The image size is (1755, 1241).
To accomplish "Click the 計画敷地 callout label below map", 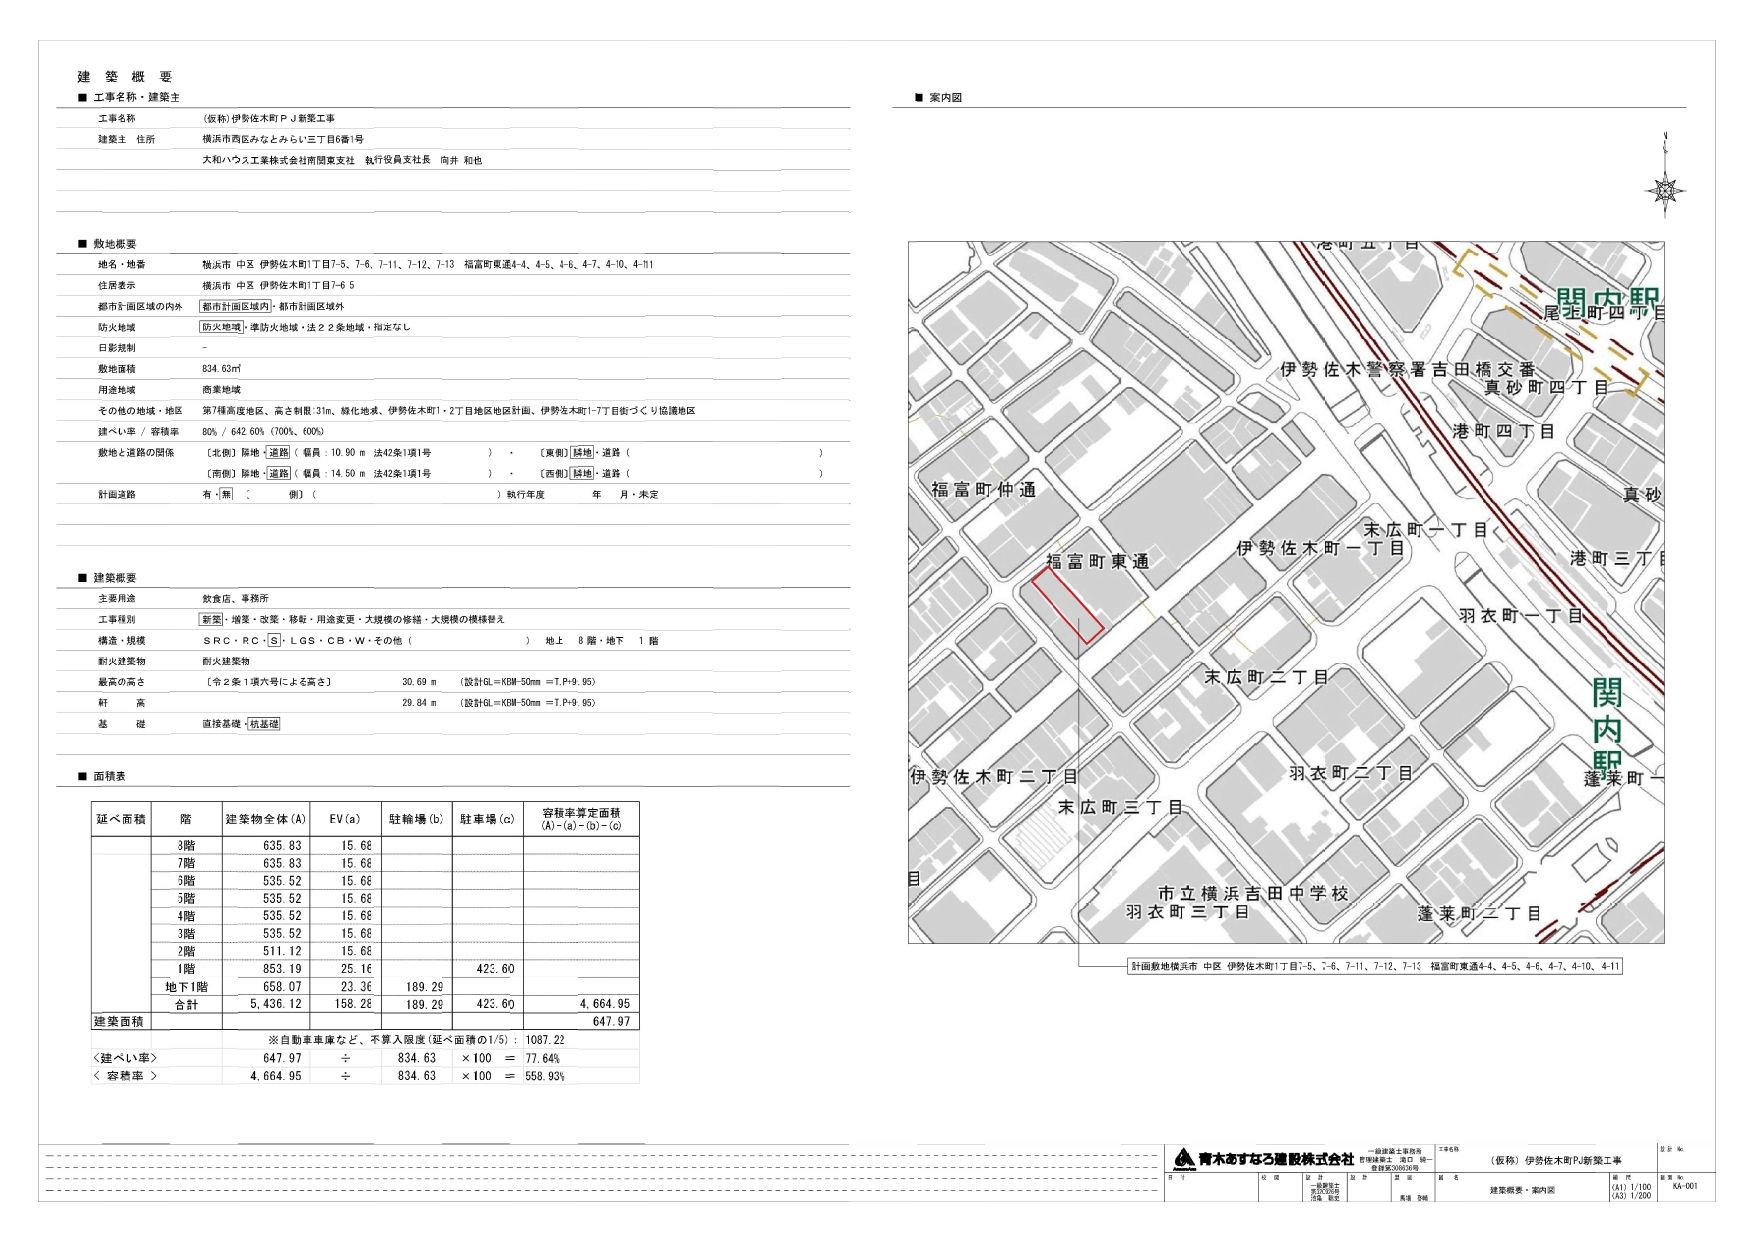I will [1375, 967].
